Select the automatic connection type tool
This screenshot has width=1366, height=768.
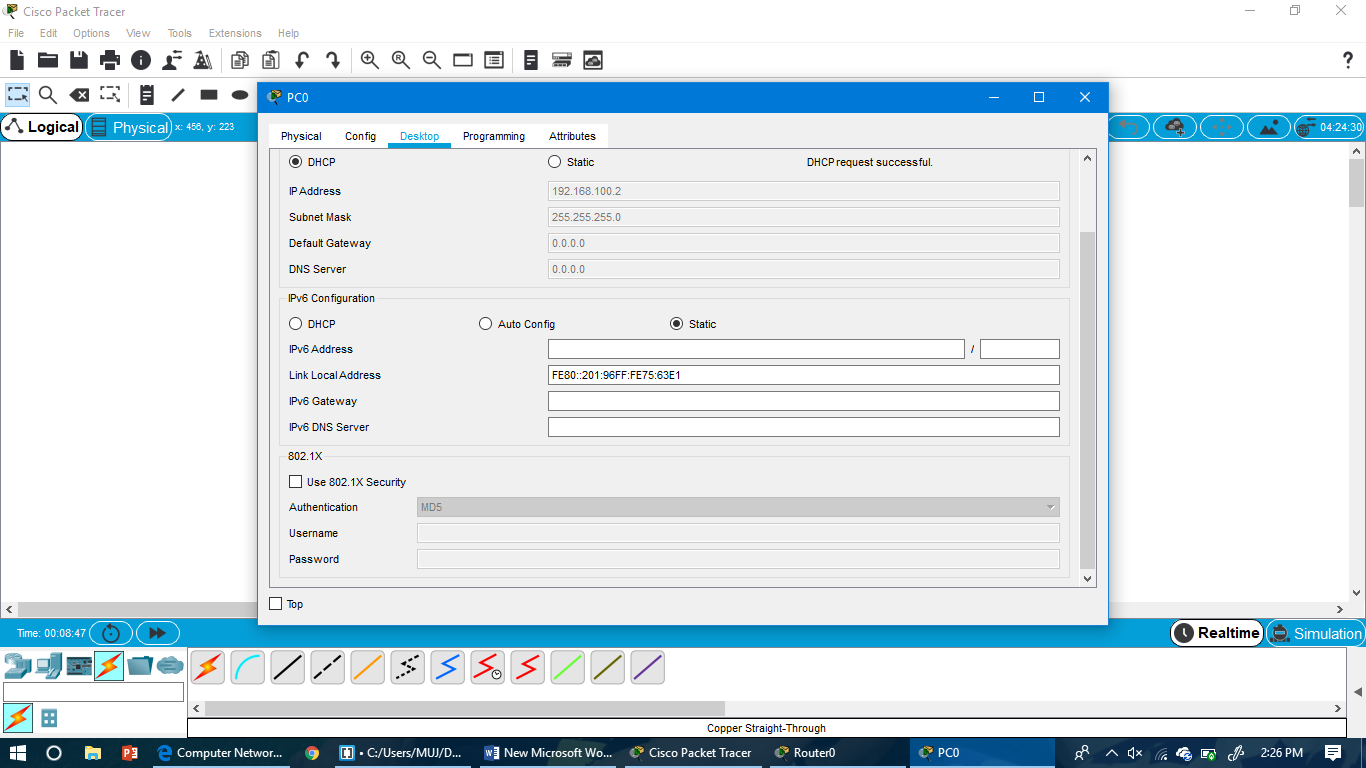click(x=207, y=667)
